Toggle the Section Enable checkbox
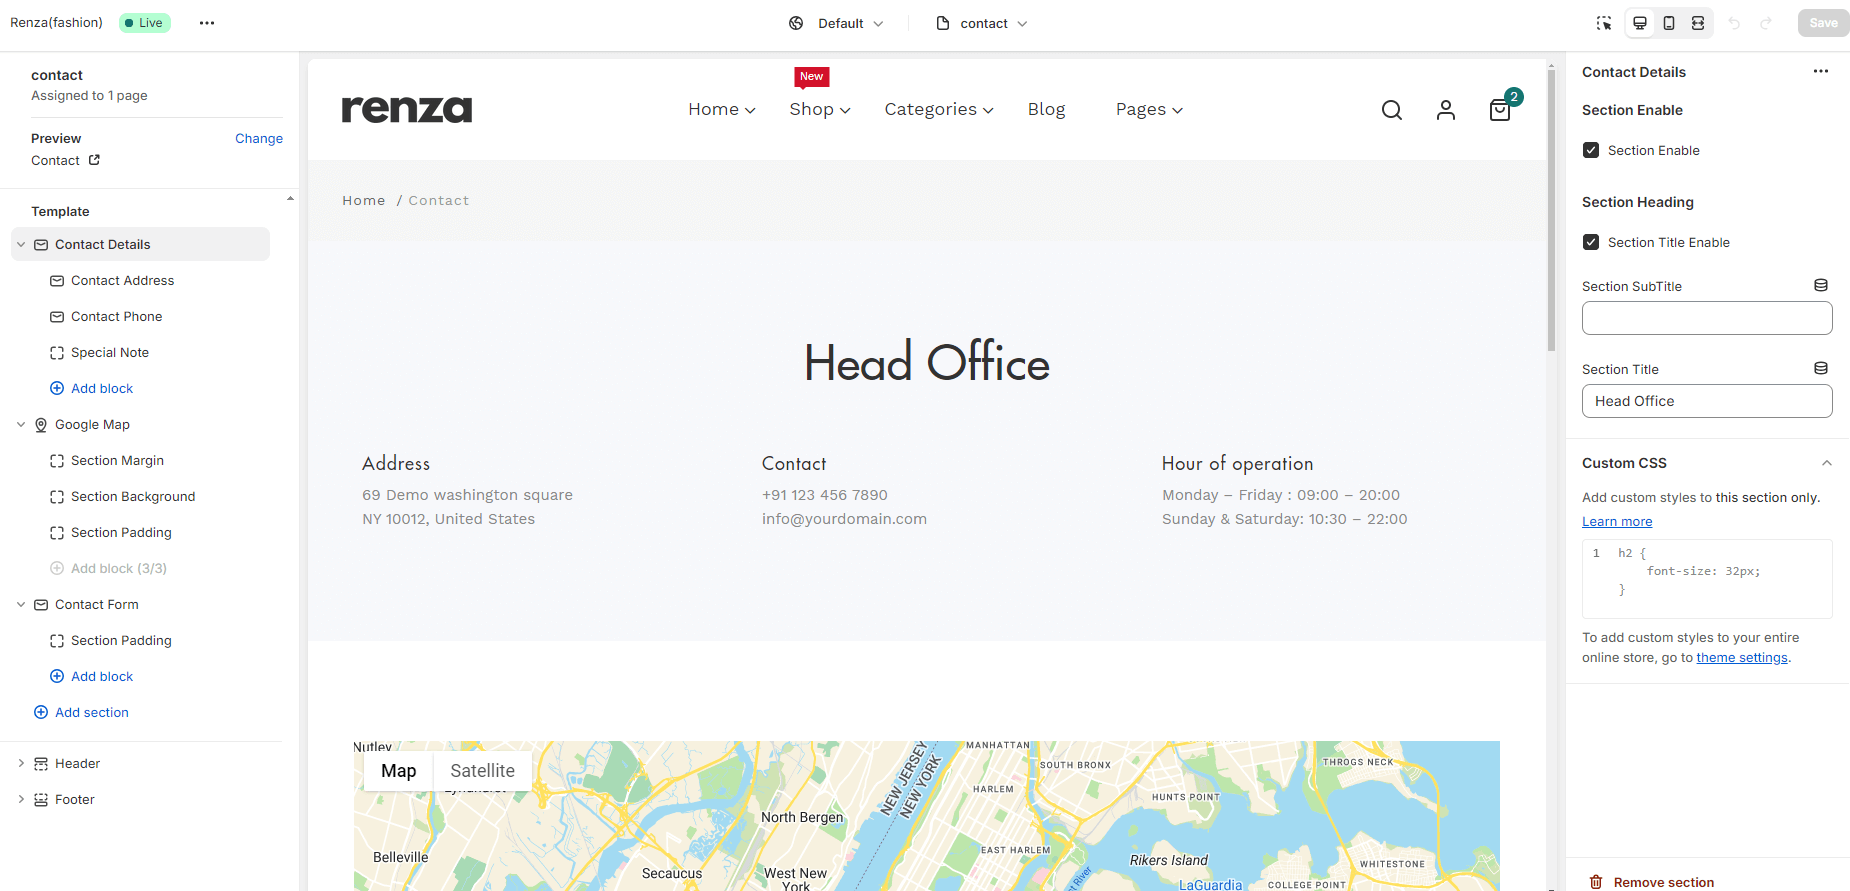The height and width of the screenshot is (891, 1850). pos(1591,150)
